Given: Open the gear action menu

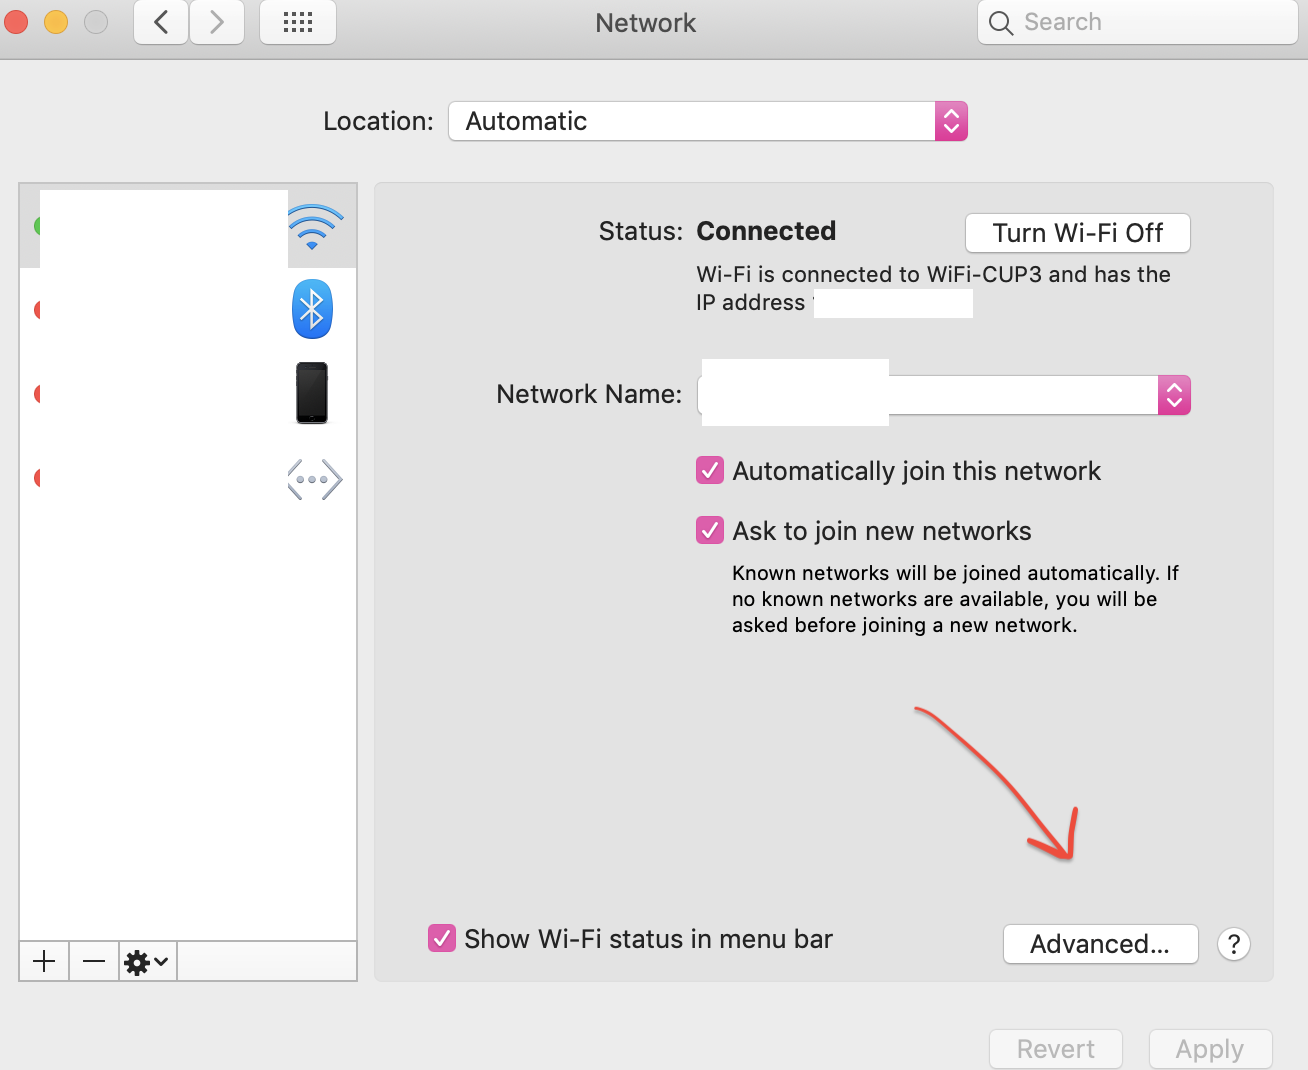Looking at the screenshot, I should (147, 962).
